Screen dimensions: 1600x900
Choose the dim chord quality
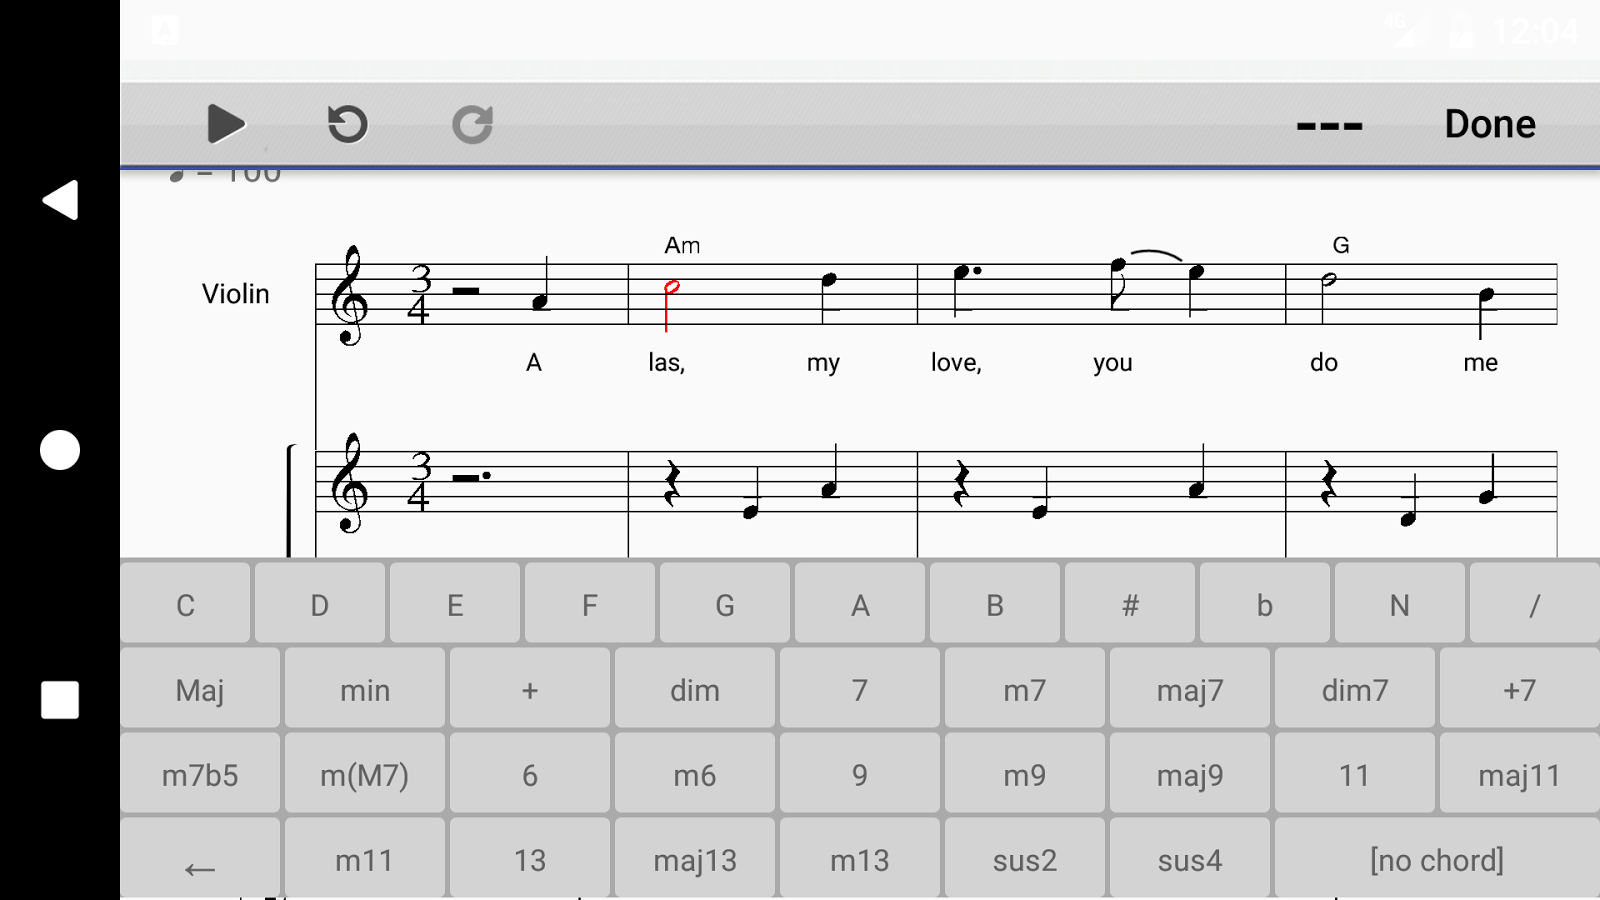[695, 688]
